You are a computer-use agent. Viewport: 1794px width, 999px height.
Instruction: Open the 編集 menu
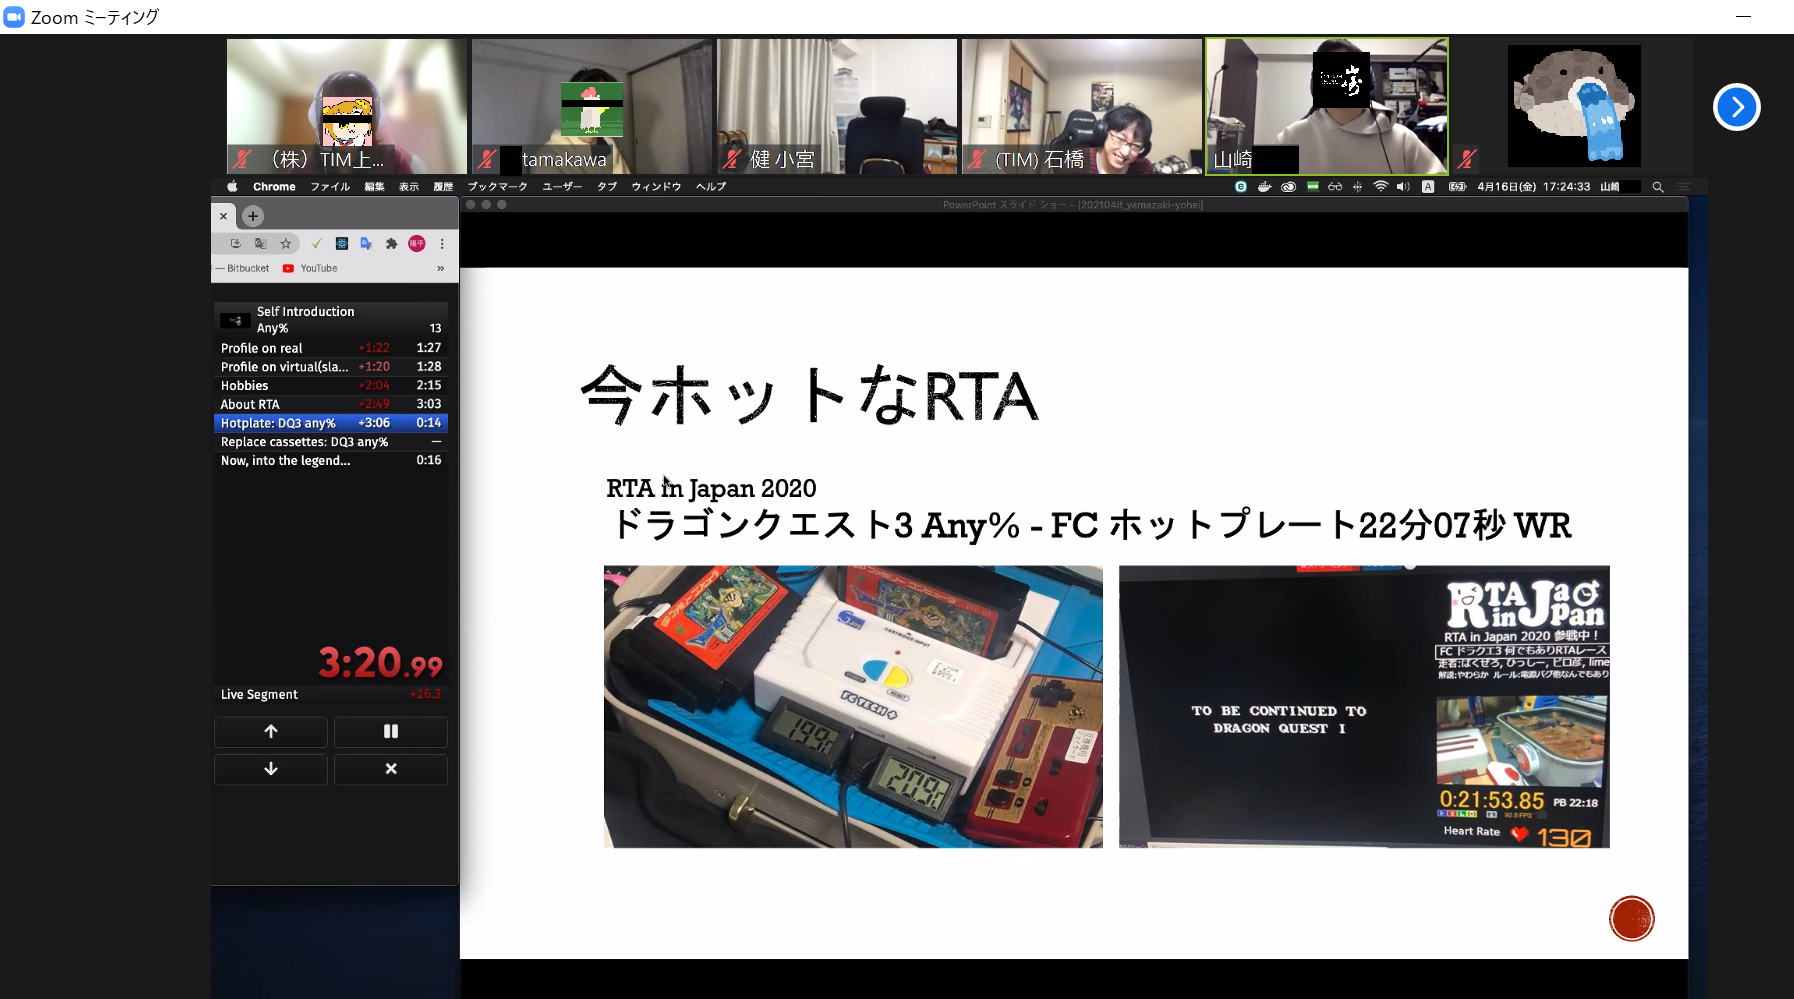click(x=375, y=187)
